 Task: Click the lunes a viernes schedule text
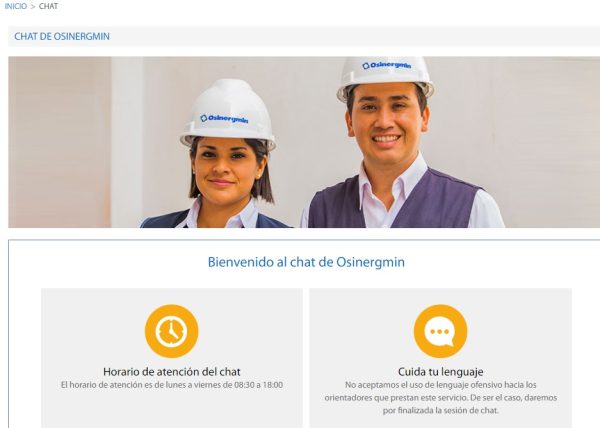(x=172, y=385)
